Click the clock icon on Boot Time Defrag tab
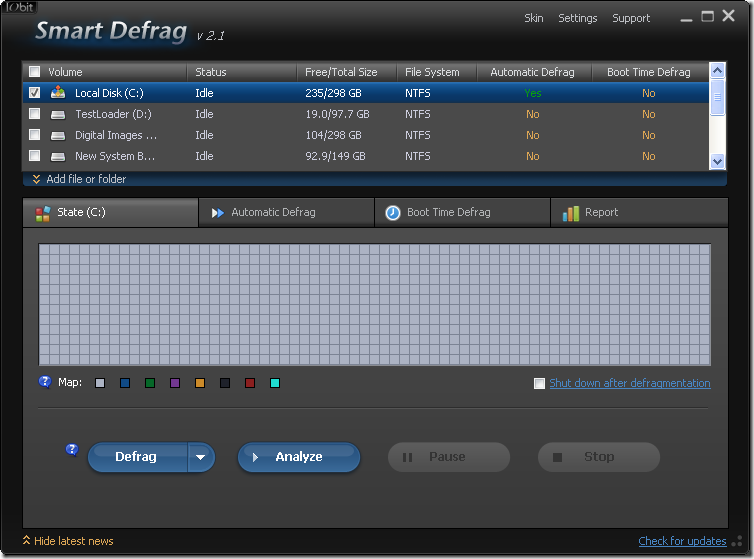Screen dimensions: 754x559 393,213
